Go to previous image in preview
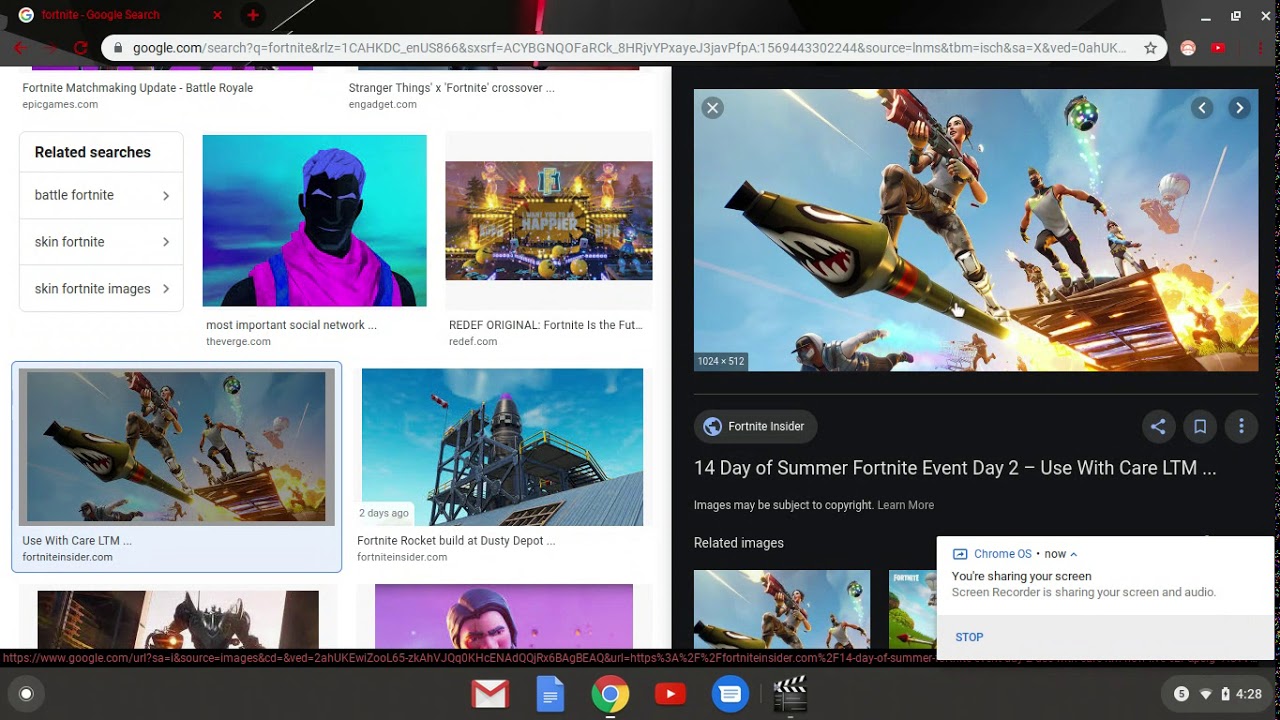Screen dimensions: 1280x720 tap(1202, 108)
